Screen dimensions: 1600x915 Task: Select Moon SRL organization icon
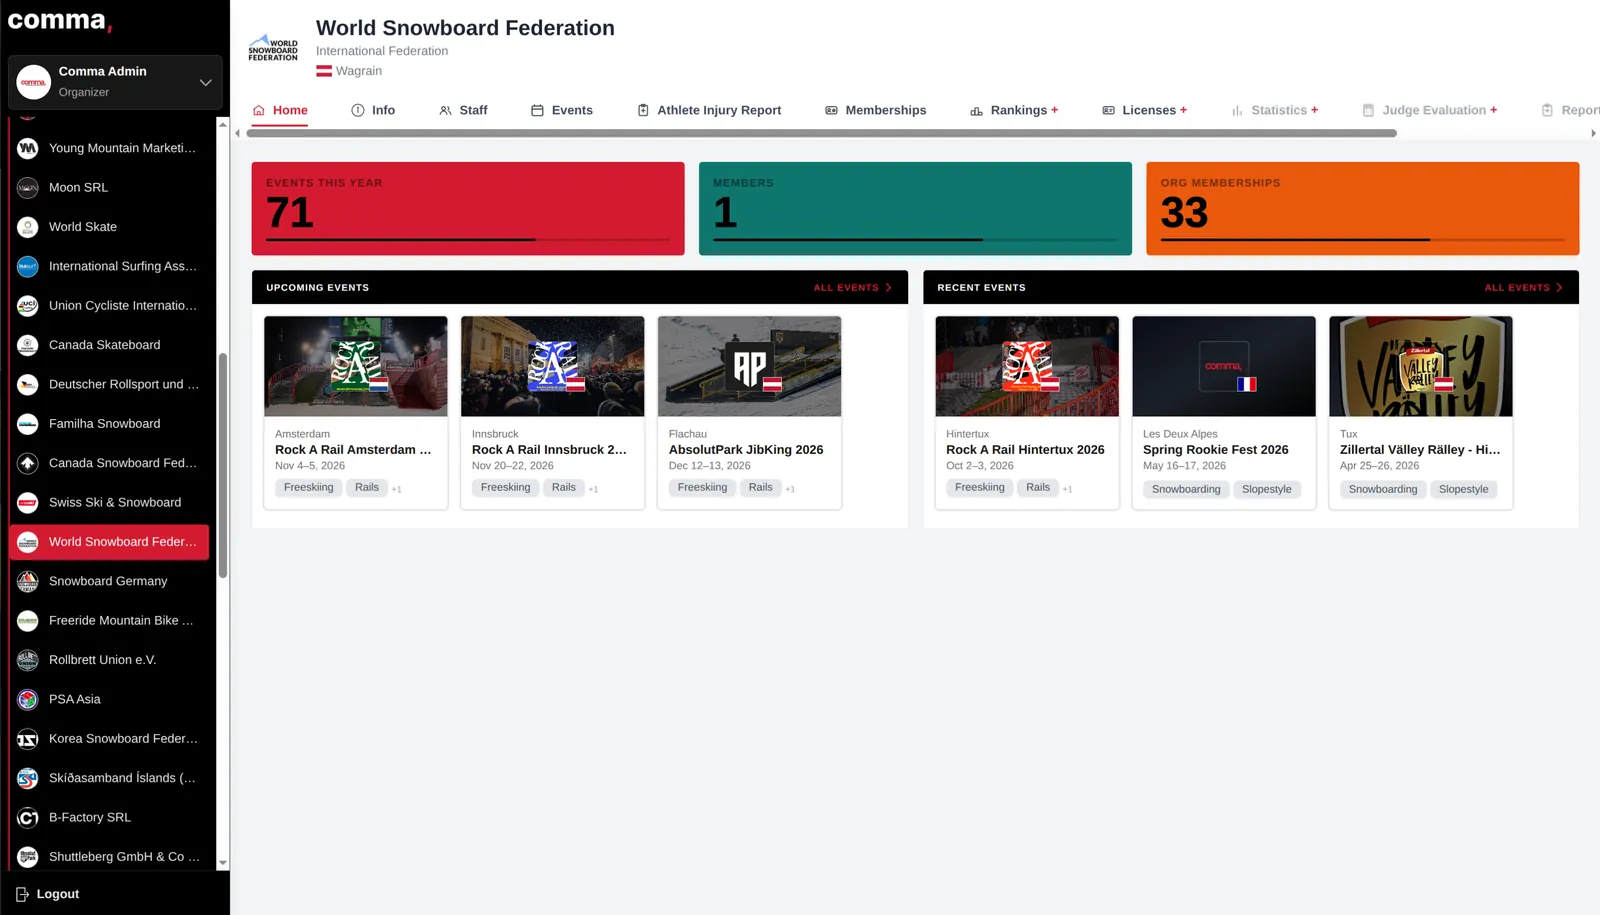click(x=28, y=187)
